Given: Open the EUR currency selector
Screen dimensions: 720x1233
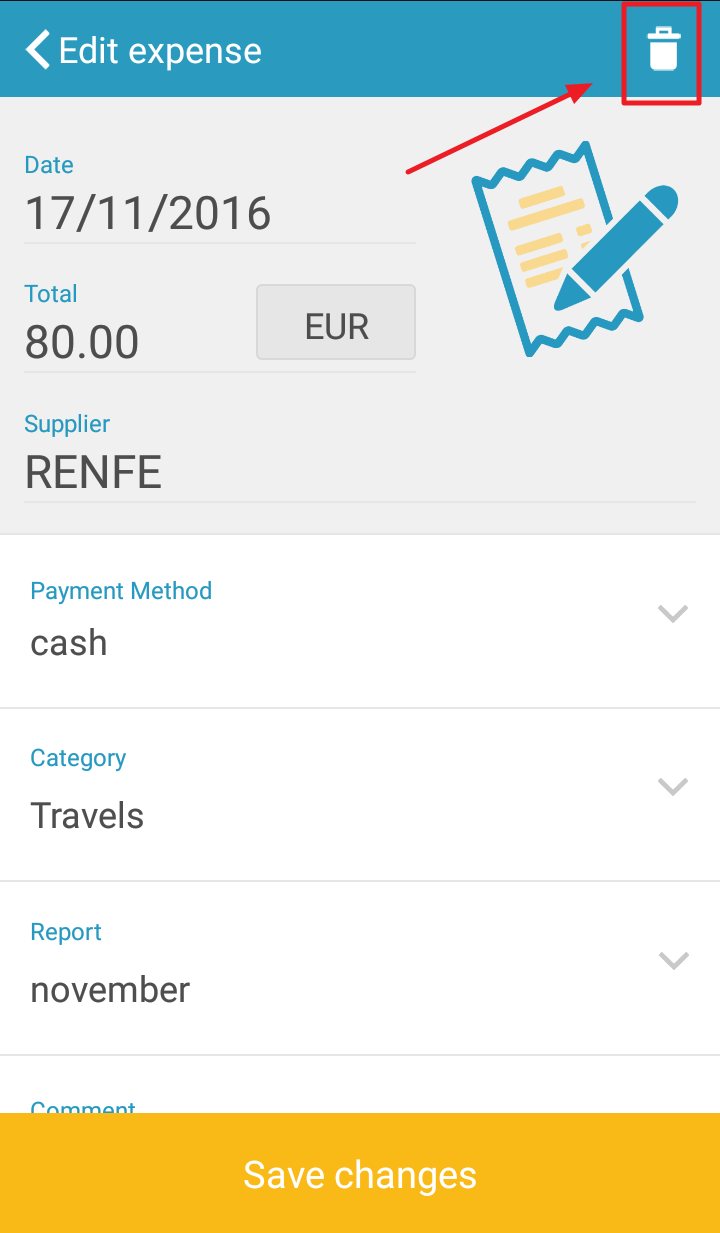Looking at the screenshot, I should click(x=336, y=322).
